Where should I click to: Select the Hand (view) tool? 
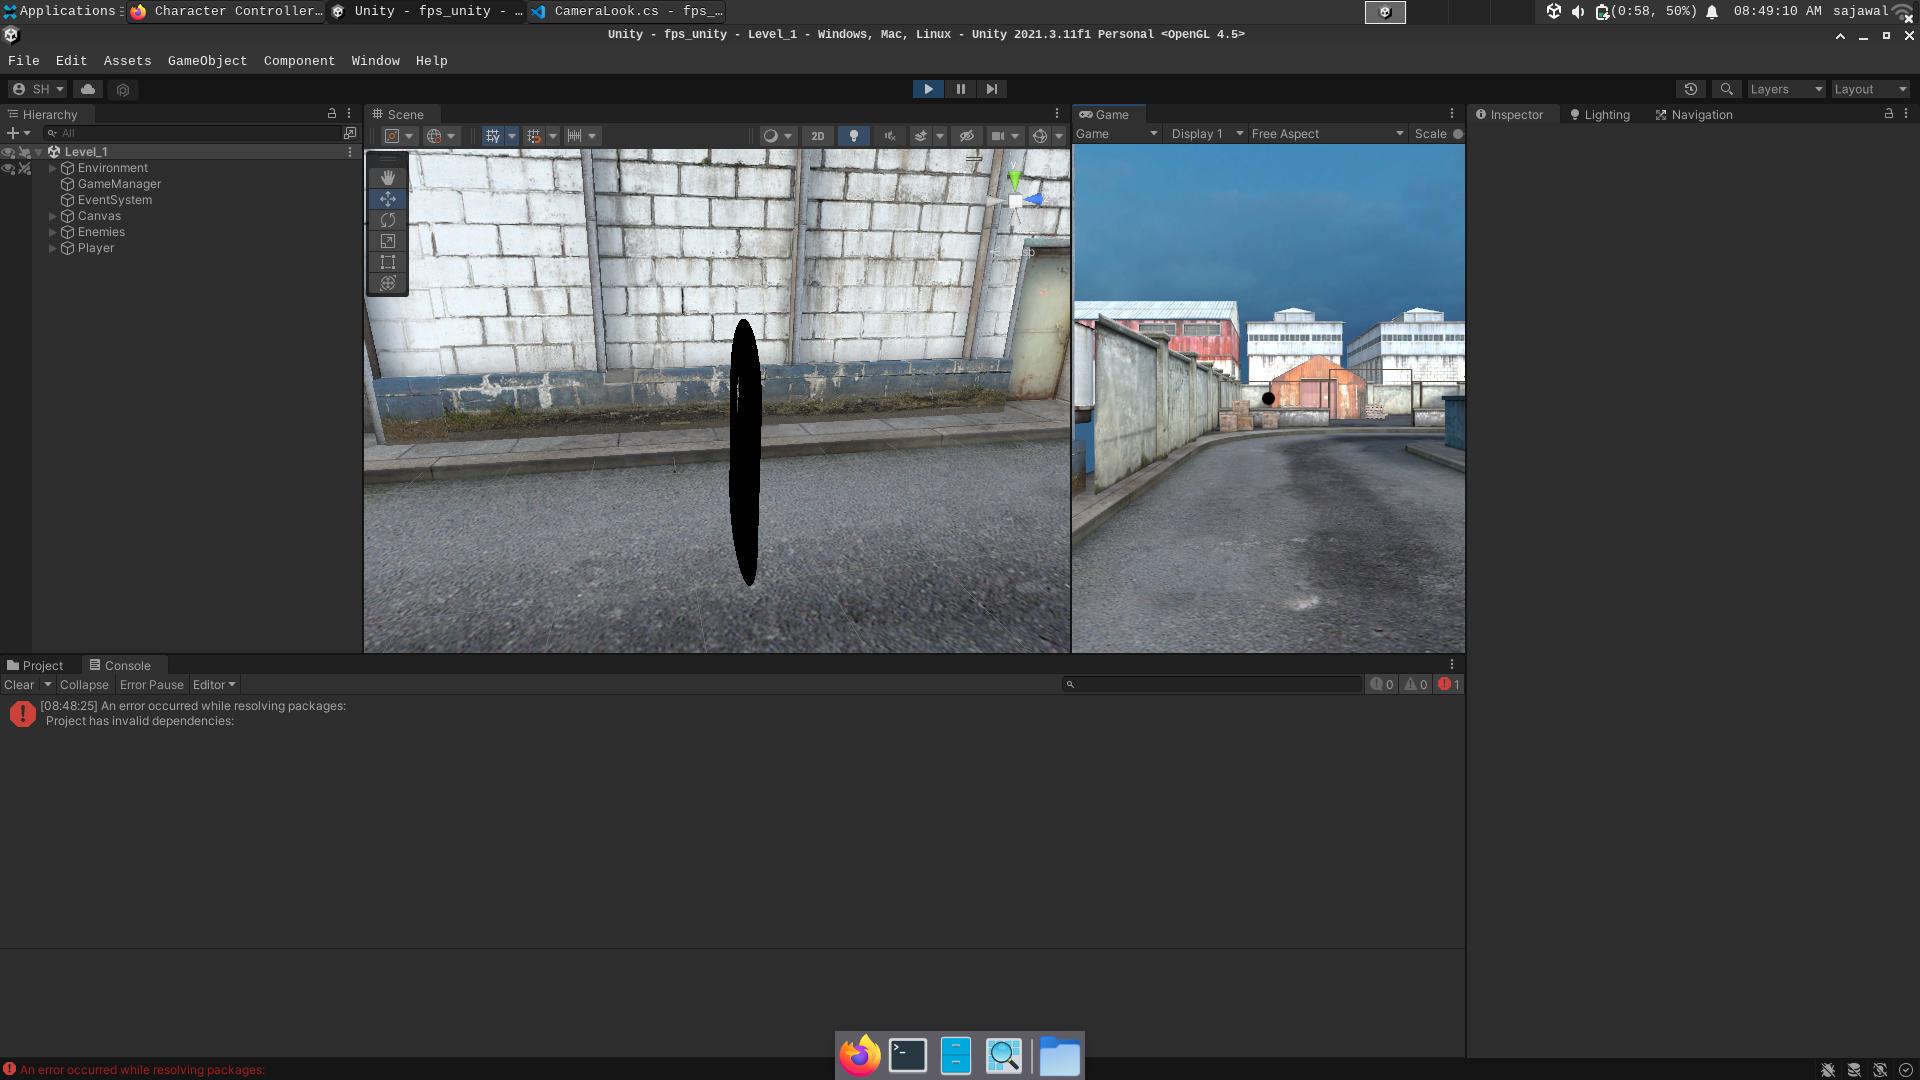coord(388,177)
